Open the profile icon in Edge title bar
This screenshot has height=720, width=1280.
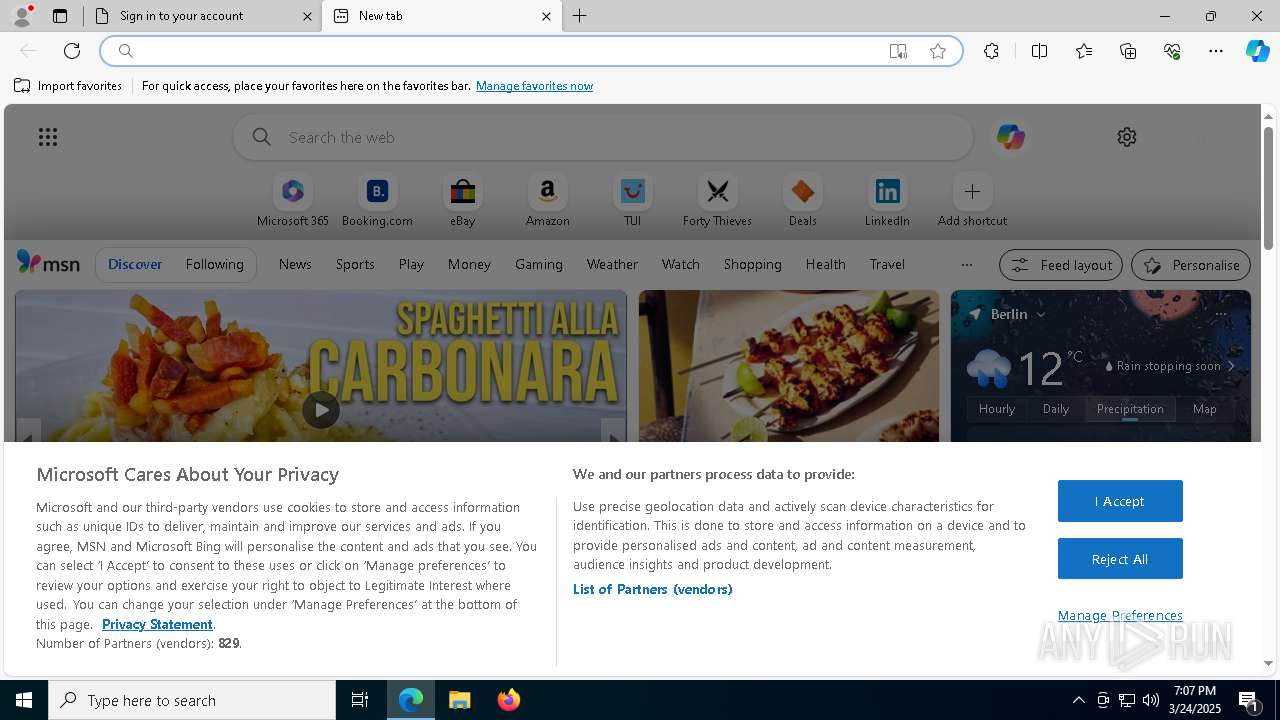21,16
